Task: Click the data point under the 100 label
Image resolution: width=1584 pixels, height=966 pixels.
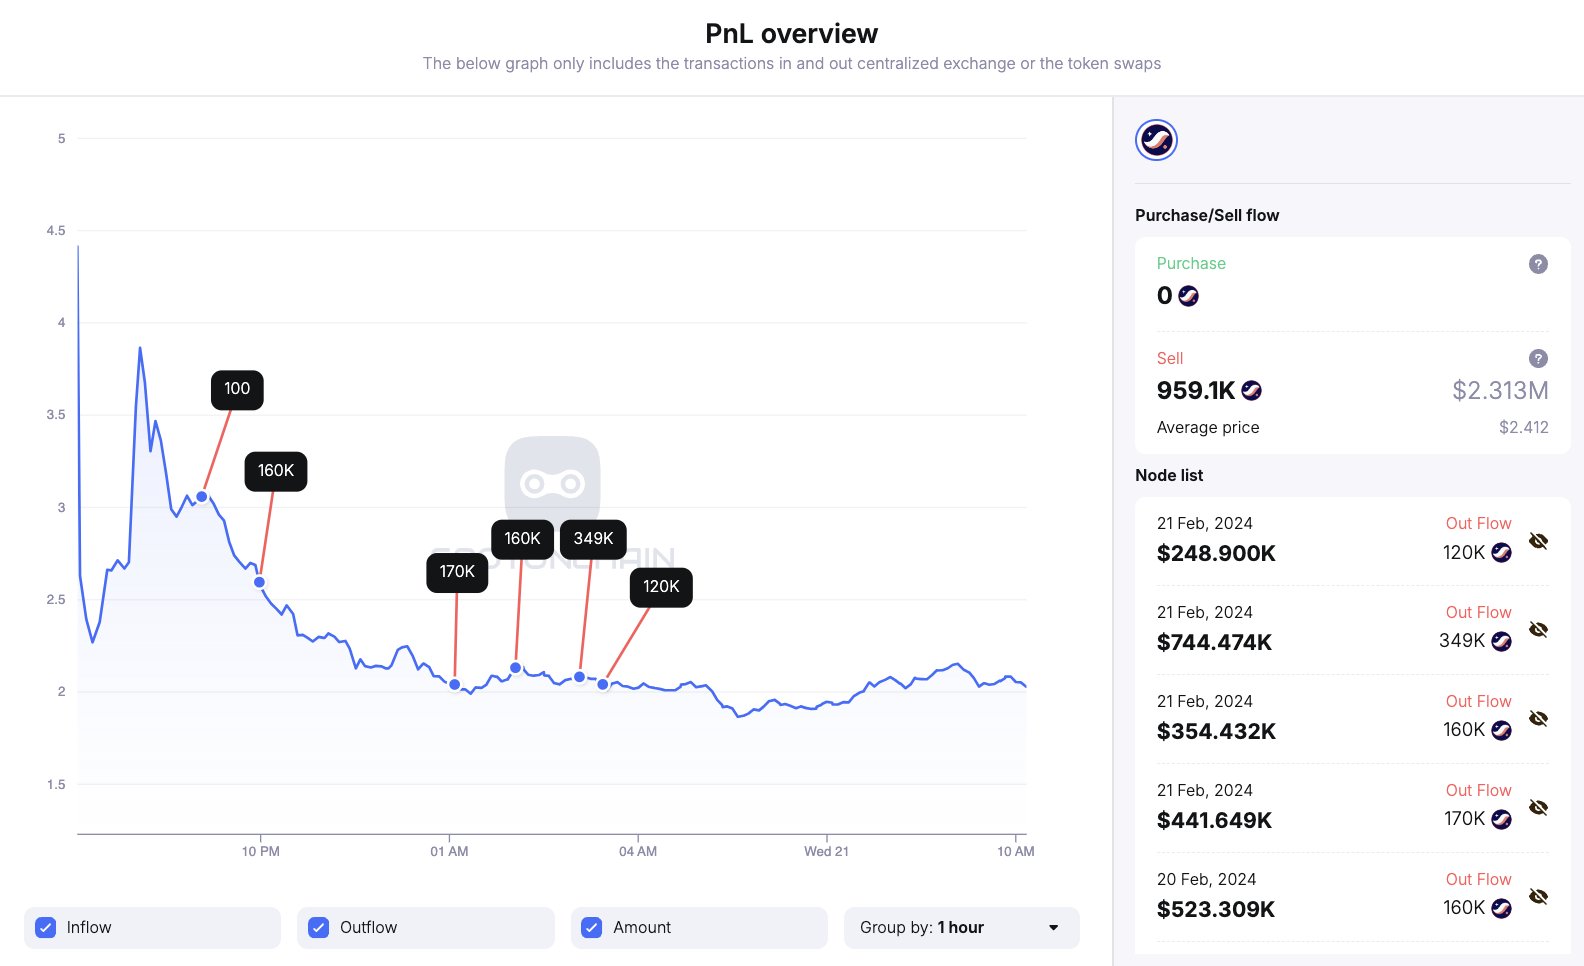Action: 202,497
